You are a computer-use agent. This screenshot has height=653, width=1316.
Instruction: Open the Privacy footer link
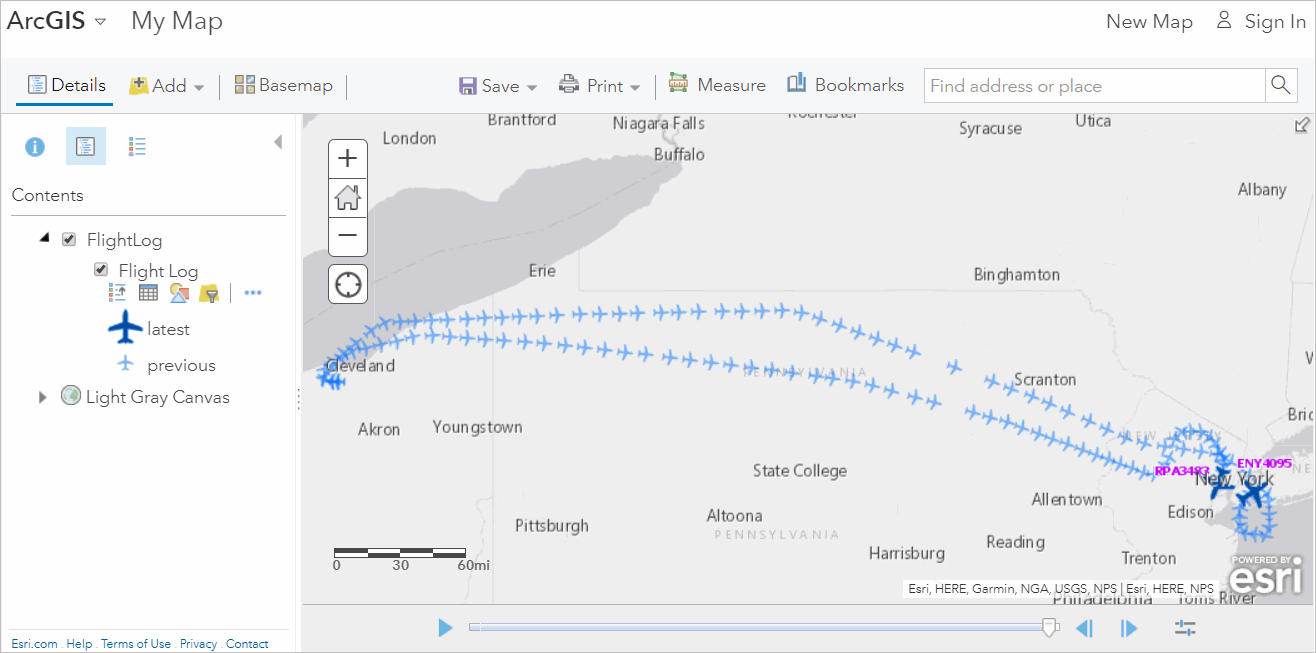point(198,644)
